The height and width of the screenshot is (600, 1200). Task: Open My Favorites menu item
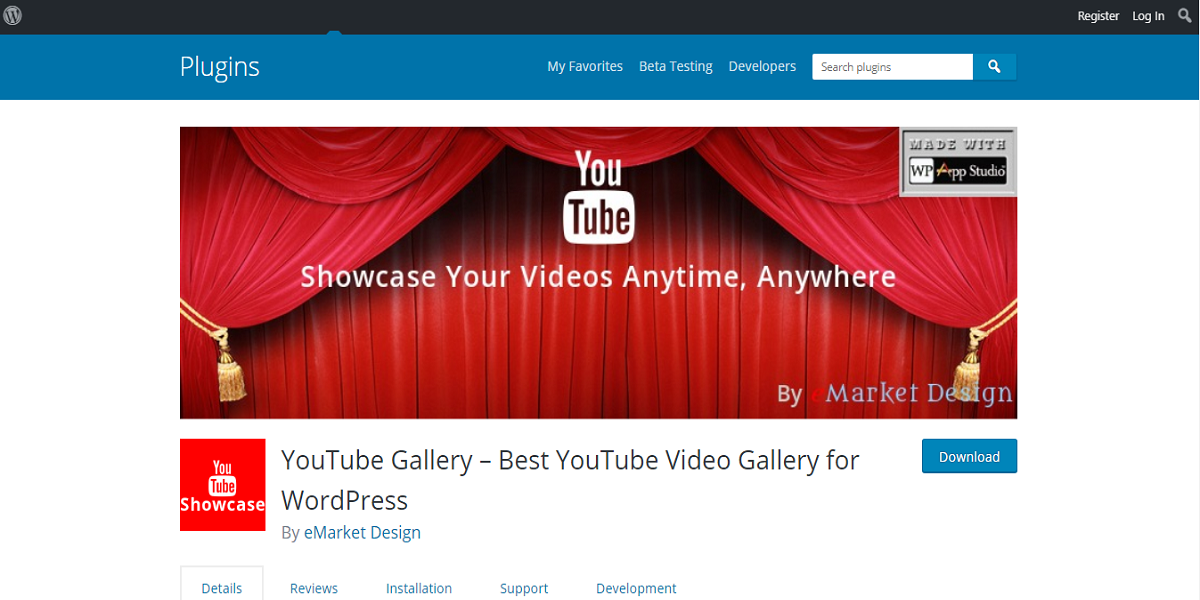pos(585,67)
